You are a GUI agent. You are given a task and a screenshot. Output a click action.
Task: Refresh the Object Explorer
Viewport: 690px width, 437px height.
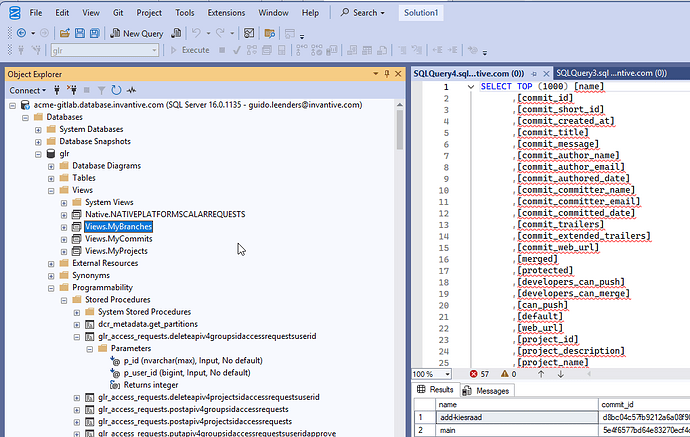click(x=116, y=90)
